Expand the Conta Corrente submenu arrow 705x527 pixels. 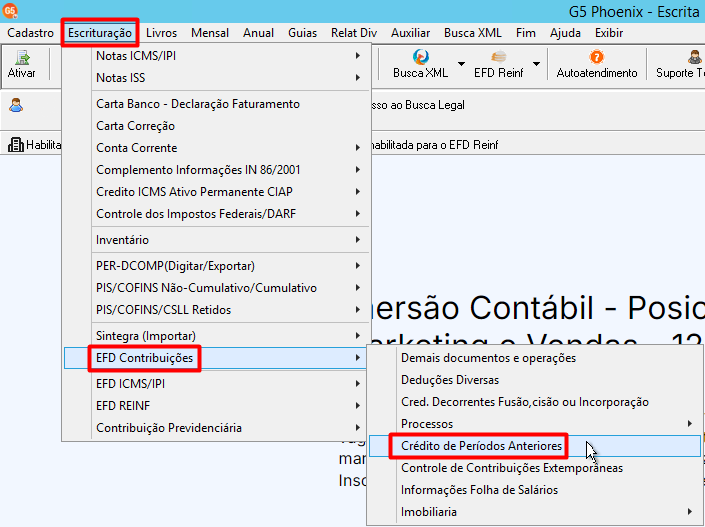(358, 147)
